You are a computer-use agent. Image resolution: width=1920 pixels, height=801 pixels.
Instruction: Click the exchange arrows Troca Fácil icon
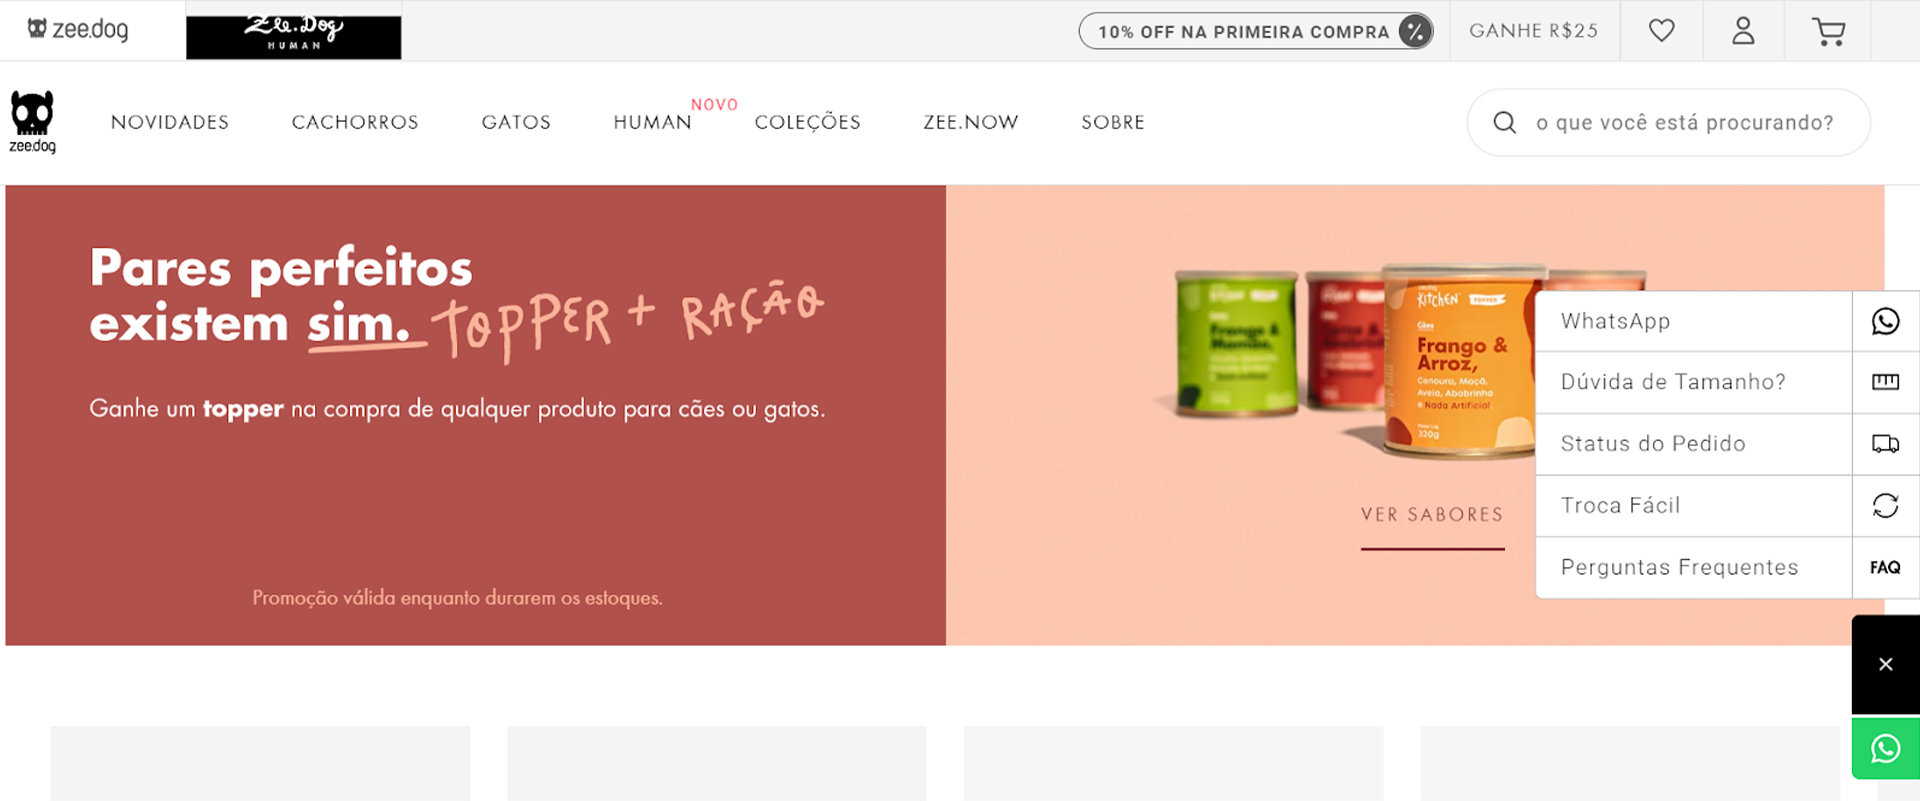[1885, 506]
